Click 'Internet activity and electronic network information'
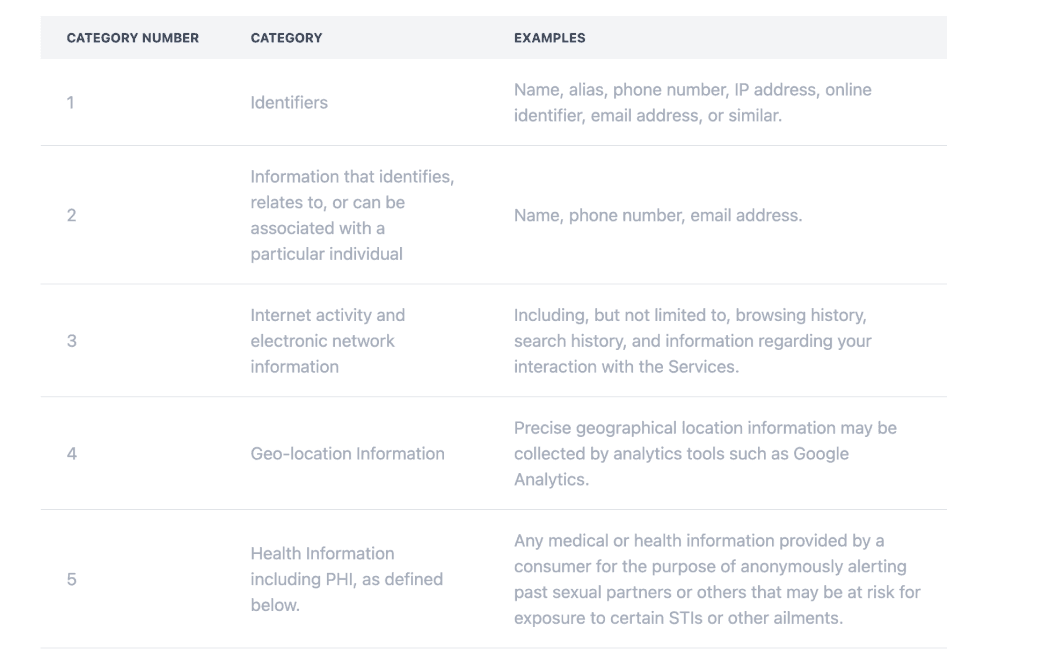The width and height of the screenshot is (1063, 664). (327, 341)
